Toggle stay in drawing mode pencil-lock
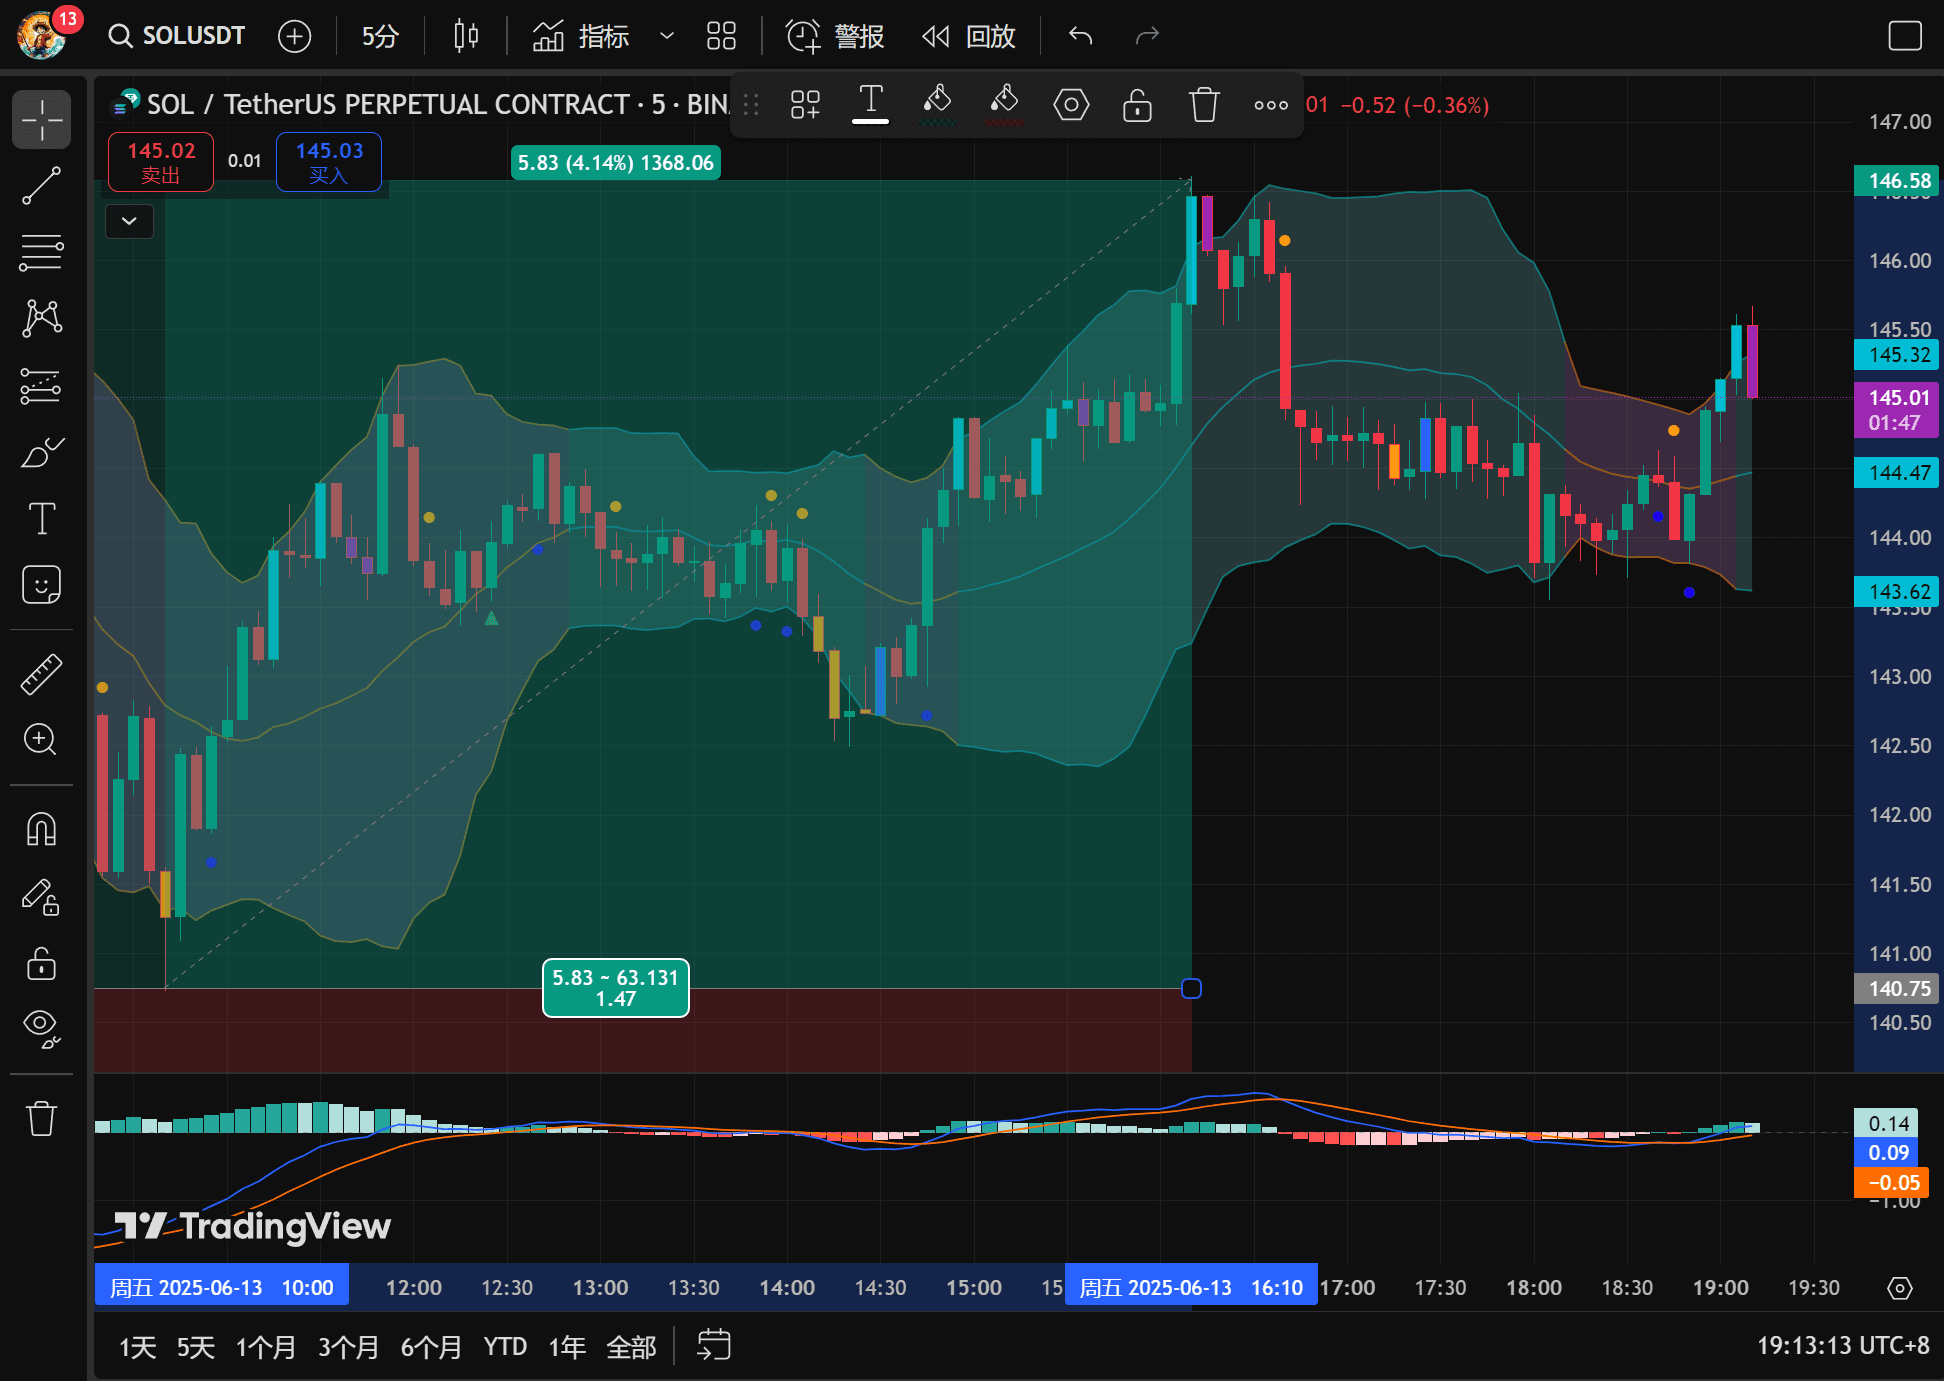 coord(42,896)
